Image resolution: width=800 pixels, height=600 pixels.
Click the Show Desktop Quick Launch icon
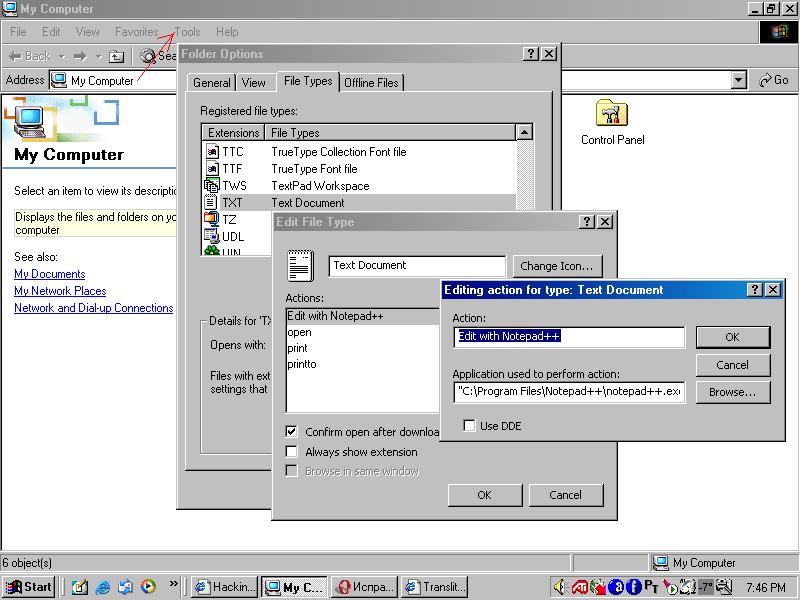click(x=80, y=587)
